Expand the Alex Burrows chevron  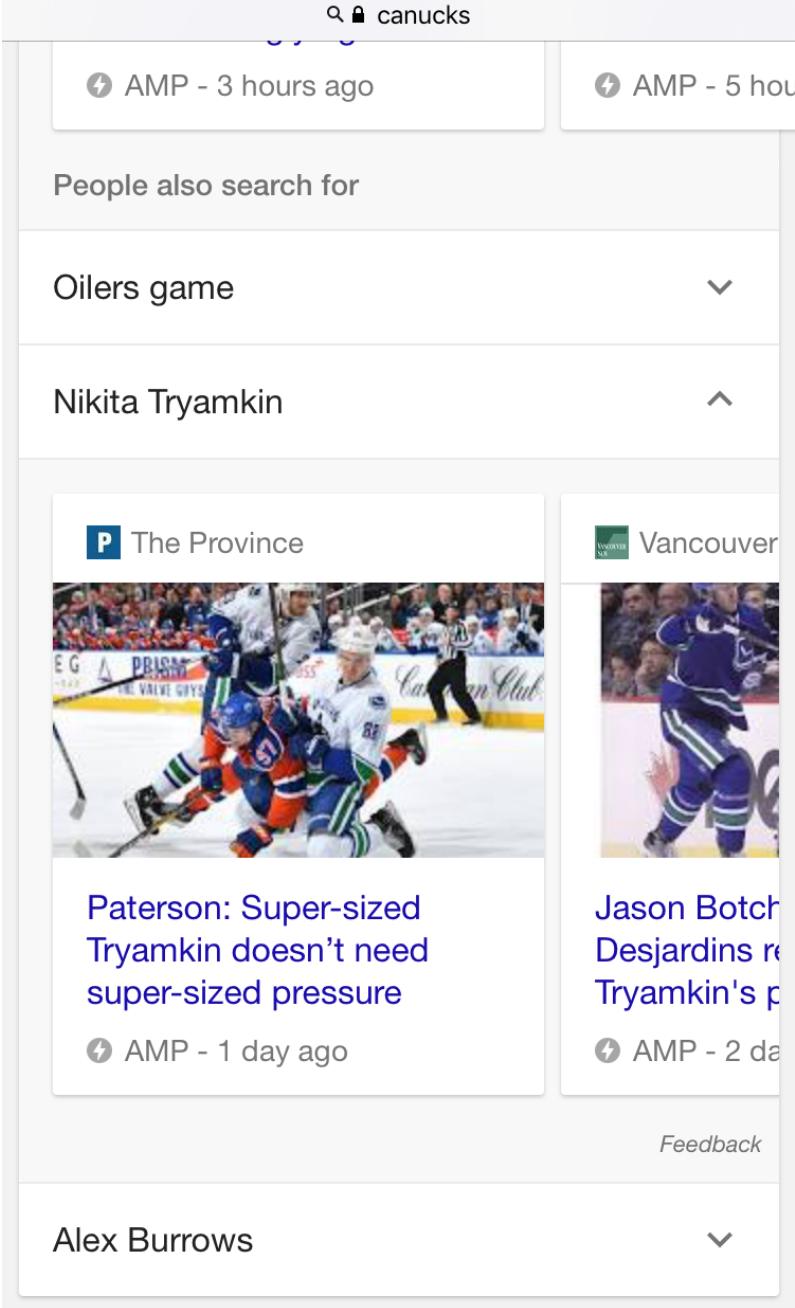[x=719, y=1240]
